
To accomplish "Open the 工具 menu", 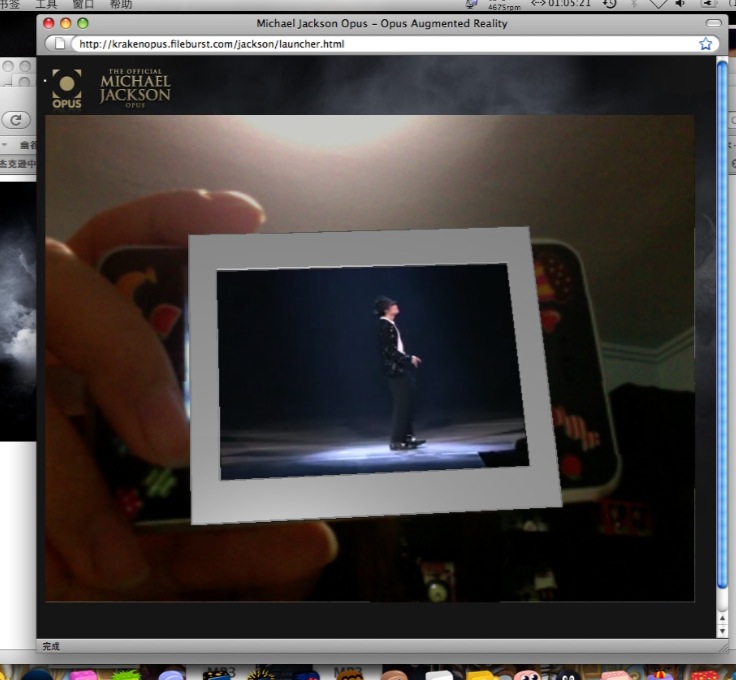I will pyautogui.click(x=46, y=4).
